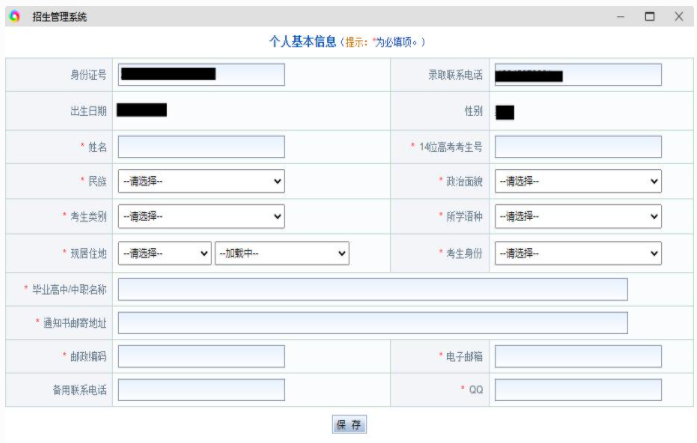Maximize the 招生管理系统 window
The width and height of the screenshot is (697, 443).
pyautogui.click(x=649, y=16)
